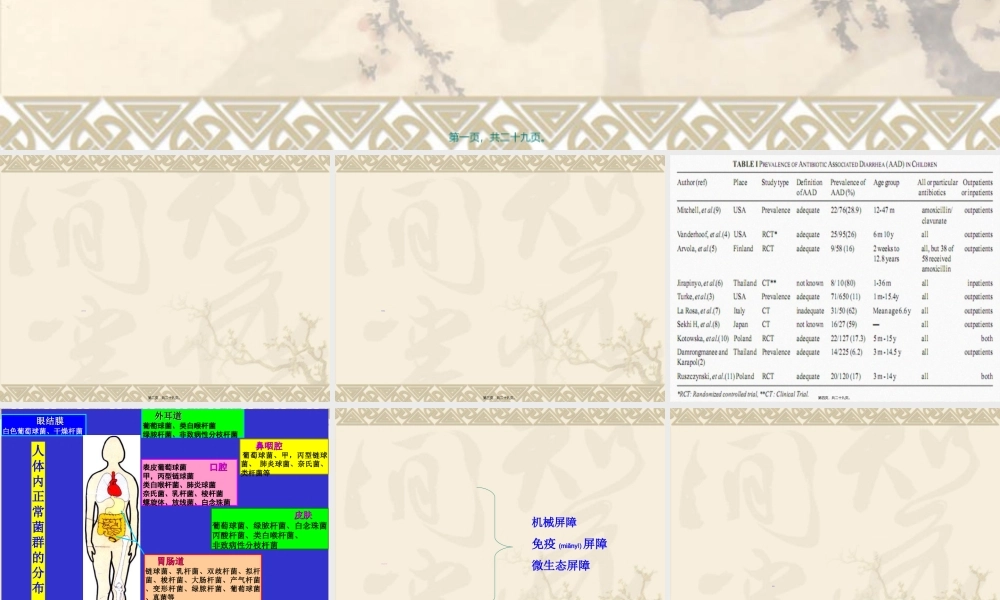
Task: Click the orange 胃肠道 box
Action: (x=202, y=577)
